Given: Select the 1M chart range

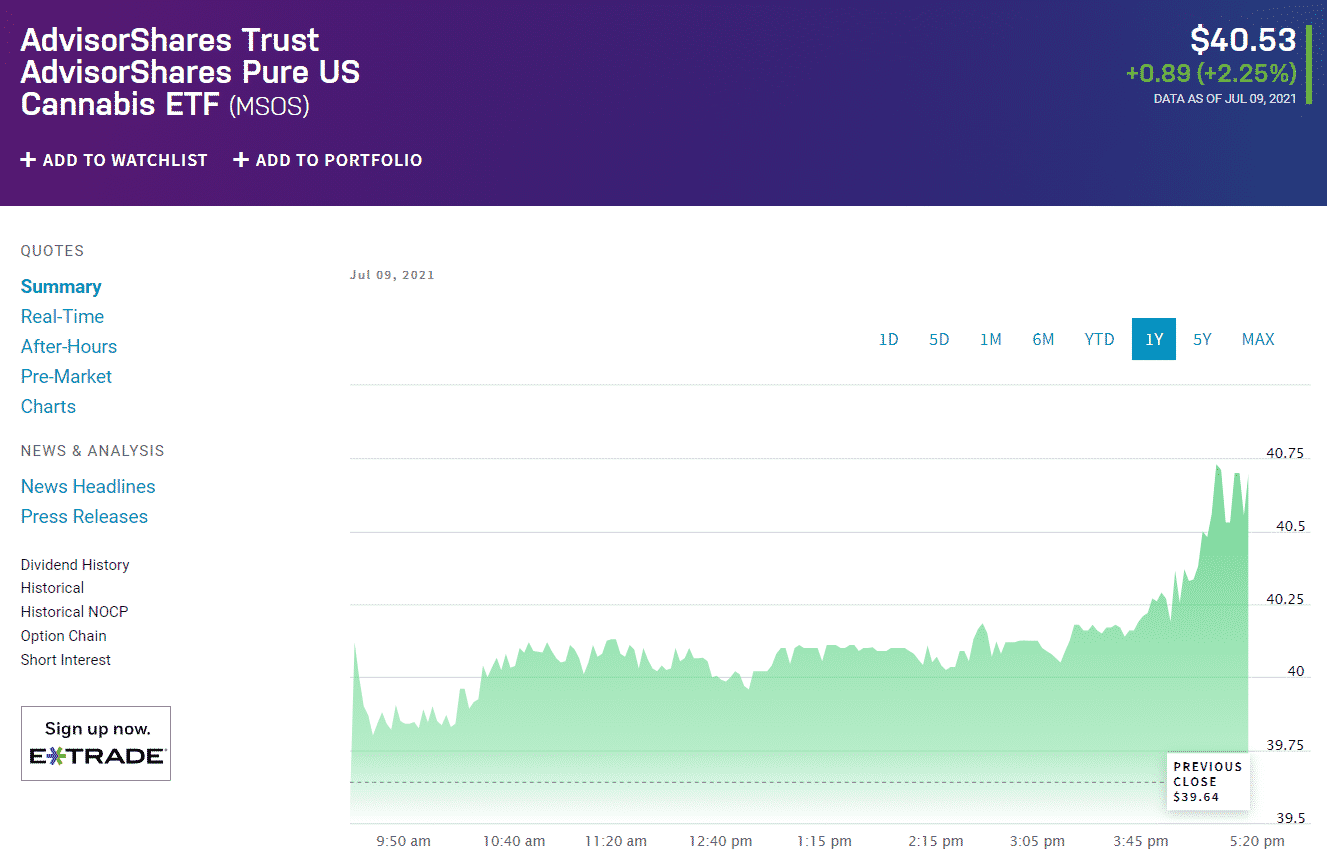Looking at the screenshot, I should coord(990,339).
